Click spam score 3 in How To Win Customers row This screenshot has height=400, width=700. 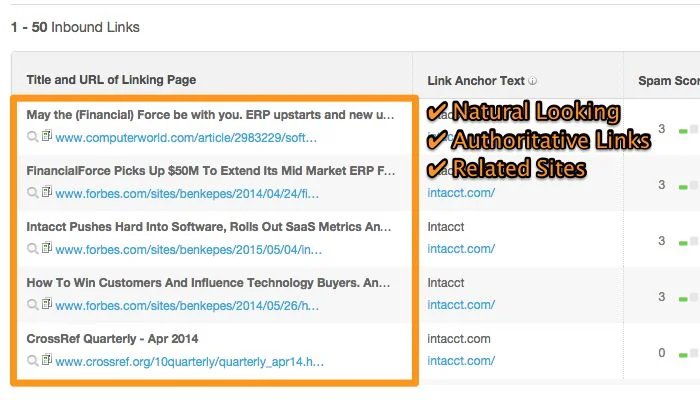pyautogui.click(x=662, y=297)
